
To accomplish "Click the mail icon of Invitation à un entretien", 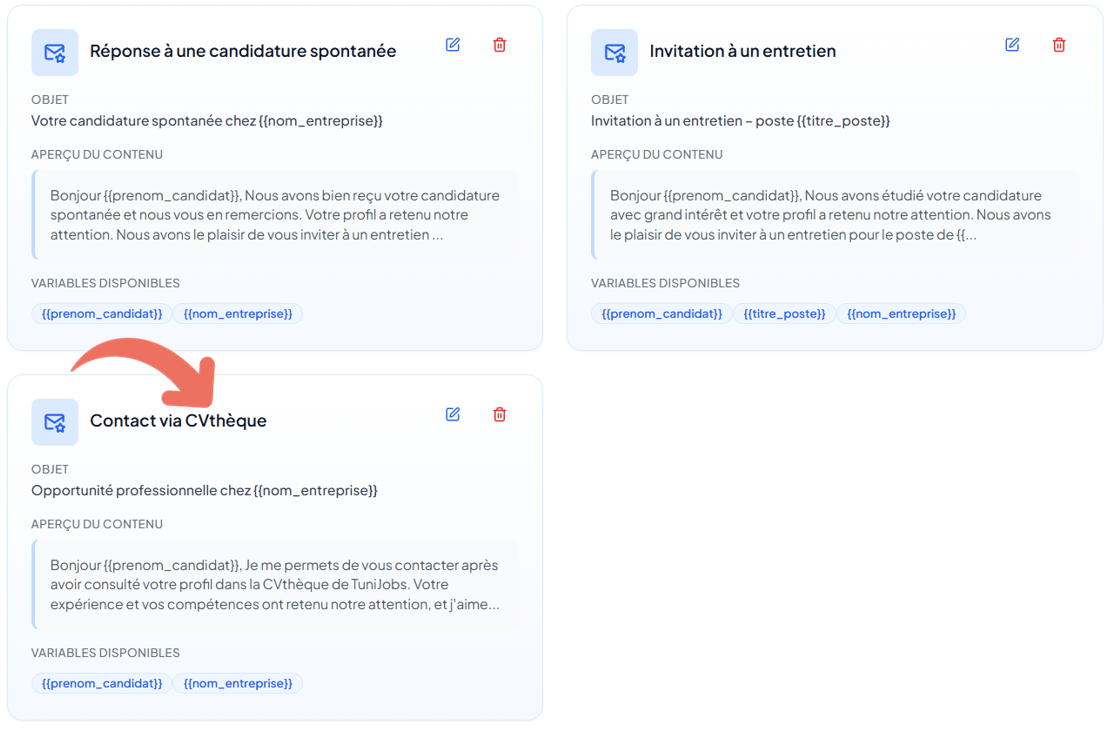I will click(x=614, y=52).
